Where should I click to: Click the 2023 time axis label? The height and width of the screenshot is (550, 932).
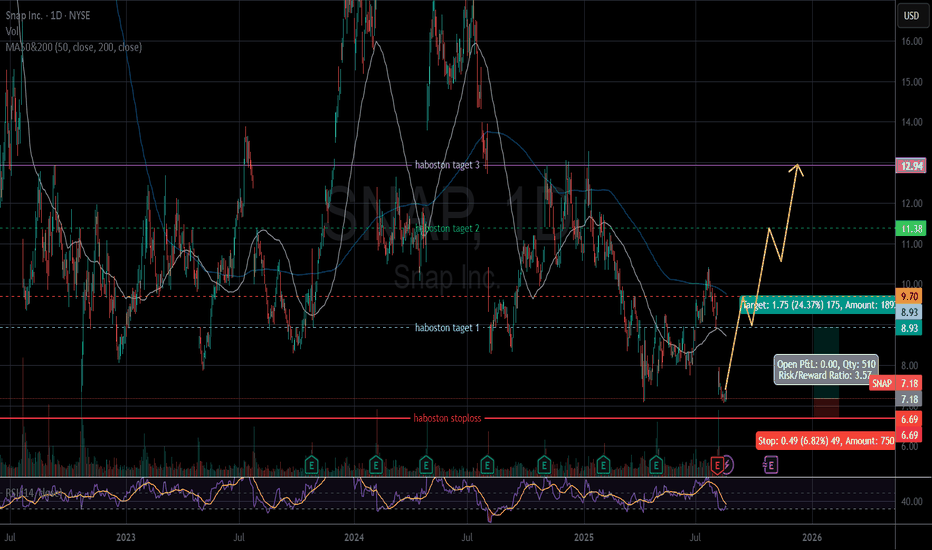pos(125,538)
